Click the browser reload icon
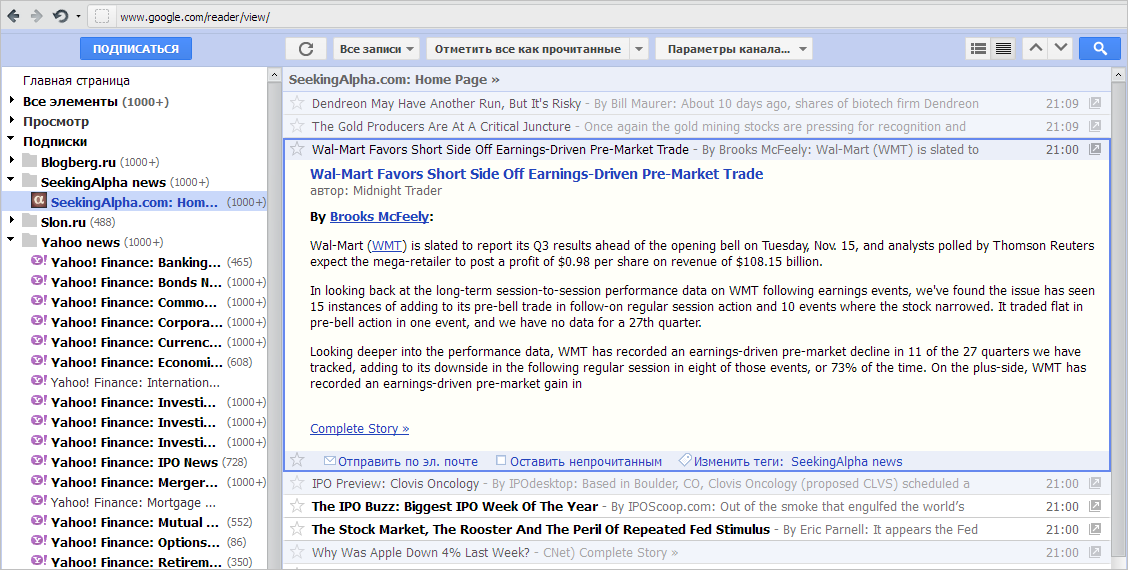1128x570 pixels. [x=60, y=16]
